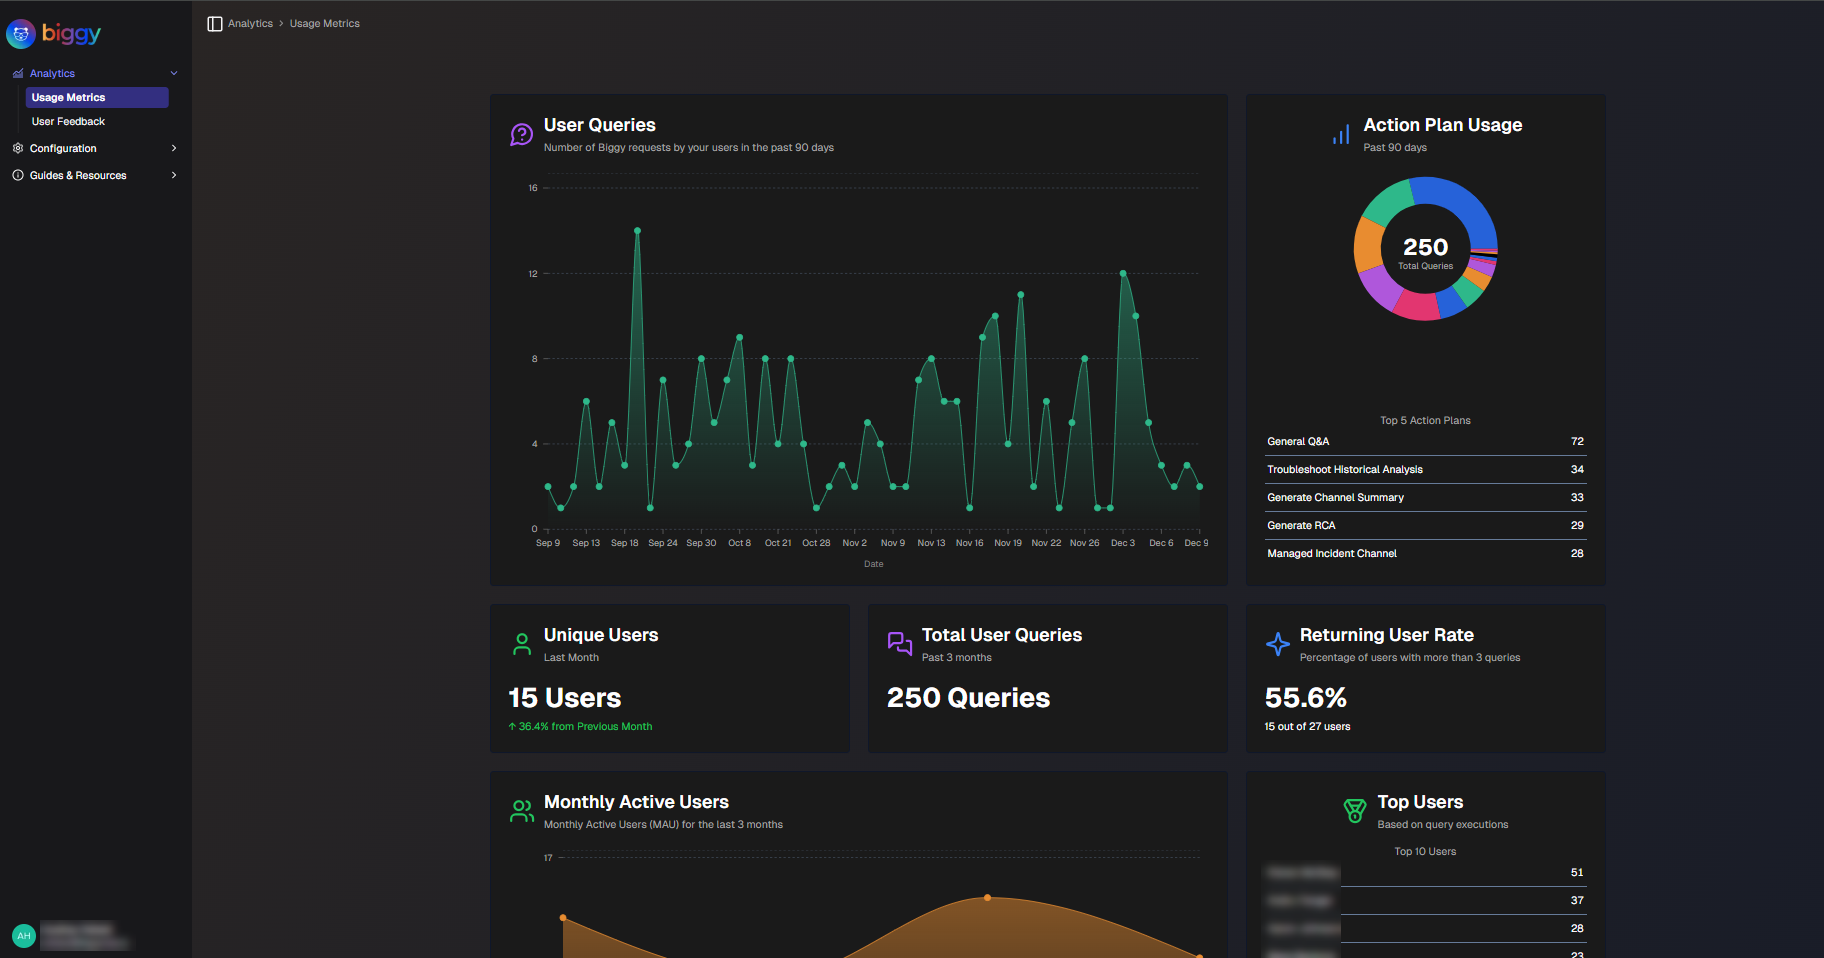Select Configuration in the sidebar
Image resolution: width=1824 pixels, height=958 pixels.
[63, 148]
